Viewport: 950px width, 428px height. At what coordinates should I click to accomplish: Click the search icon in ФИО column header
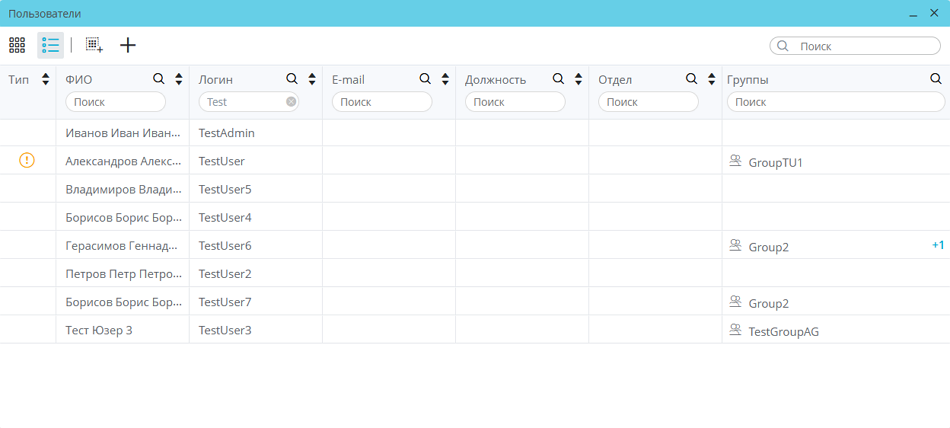(x=159, y=79)
